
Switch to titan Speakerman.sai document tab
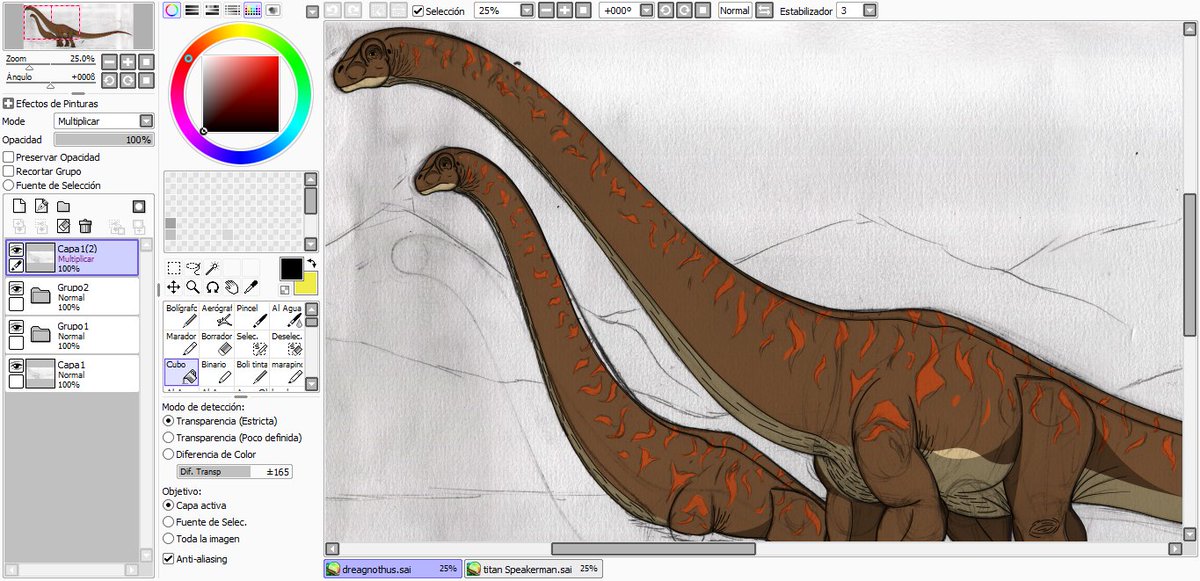point(533,569)
